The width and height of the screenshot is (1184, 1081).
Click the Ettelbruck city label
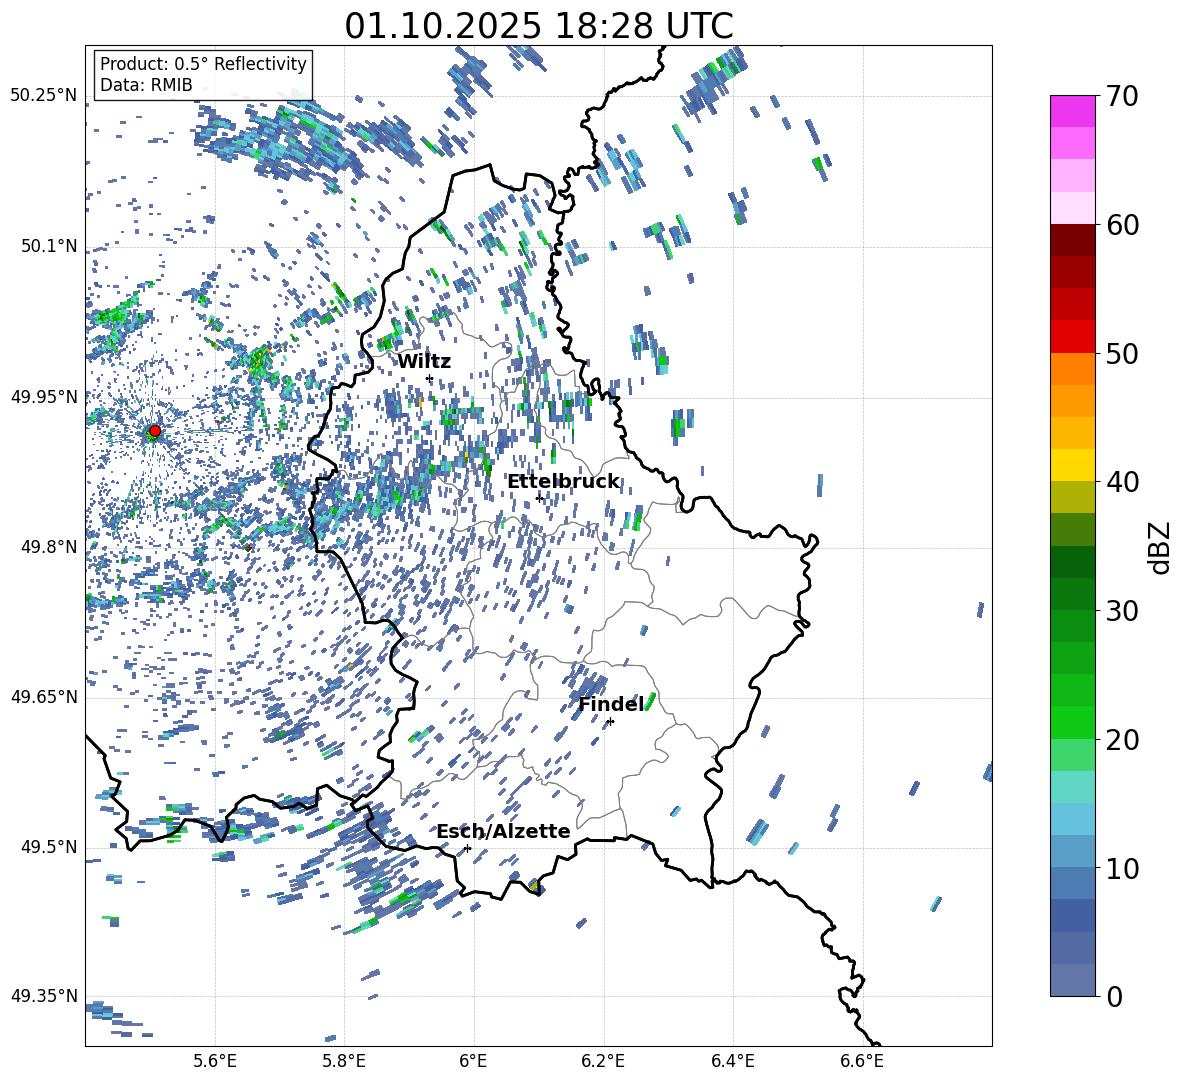click(563, 481)
